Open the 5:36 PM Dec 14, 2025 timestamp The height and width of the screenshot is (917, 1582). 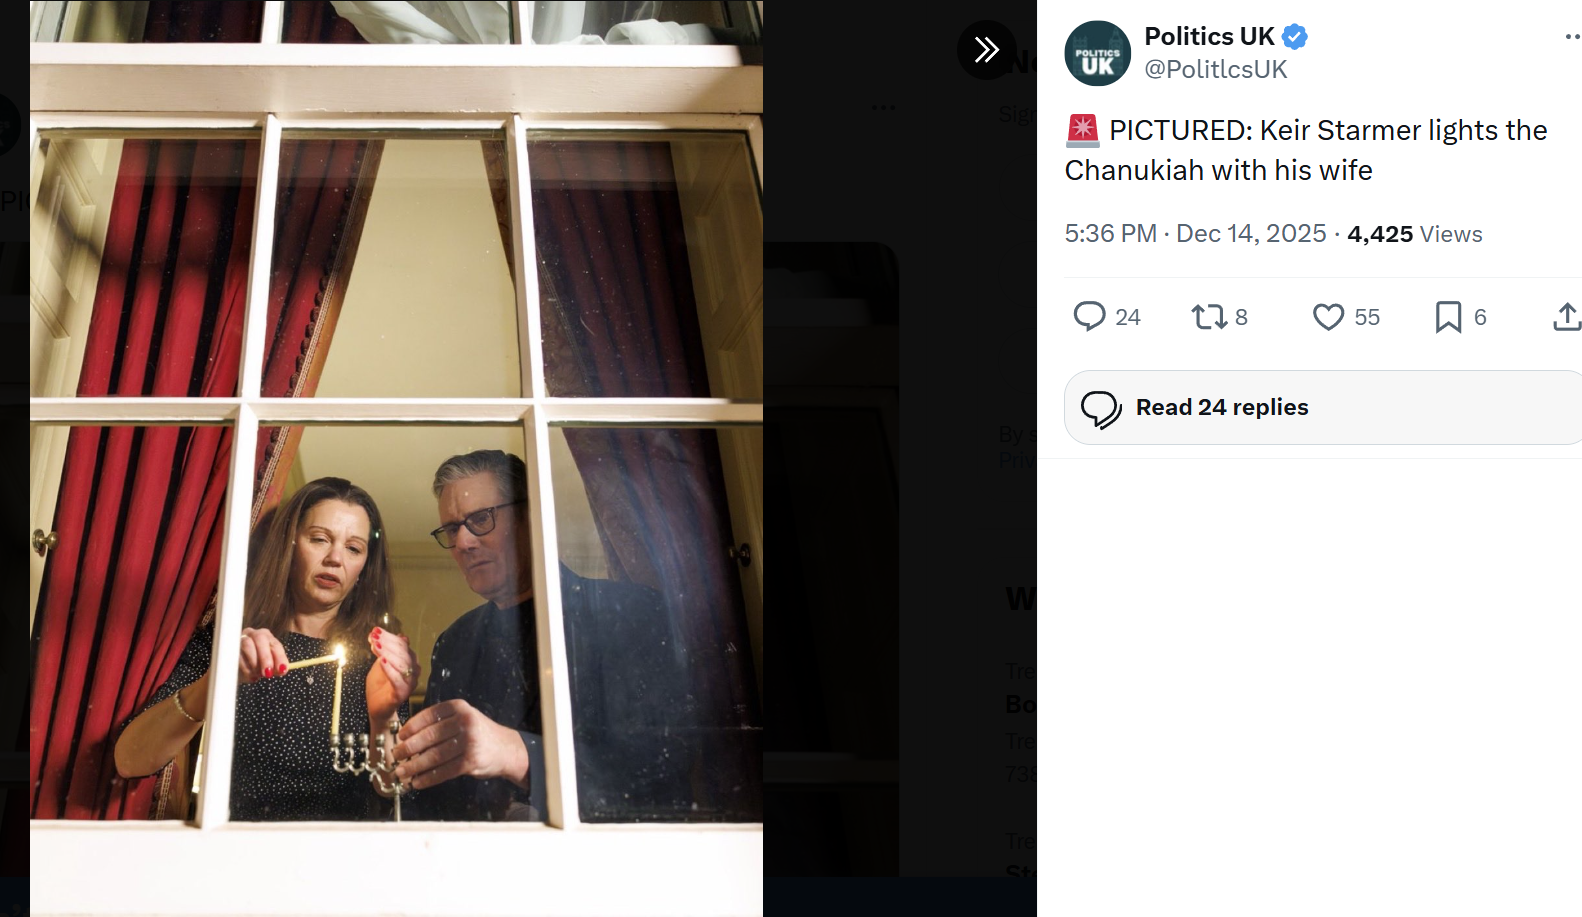point(1195,234)
